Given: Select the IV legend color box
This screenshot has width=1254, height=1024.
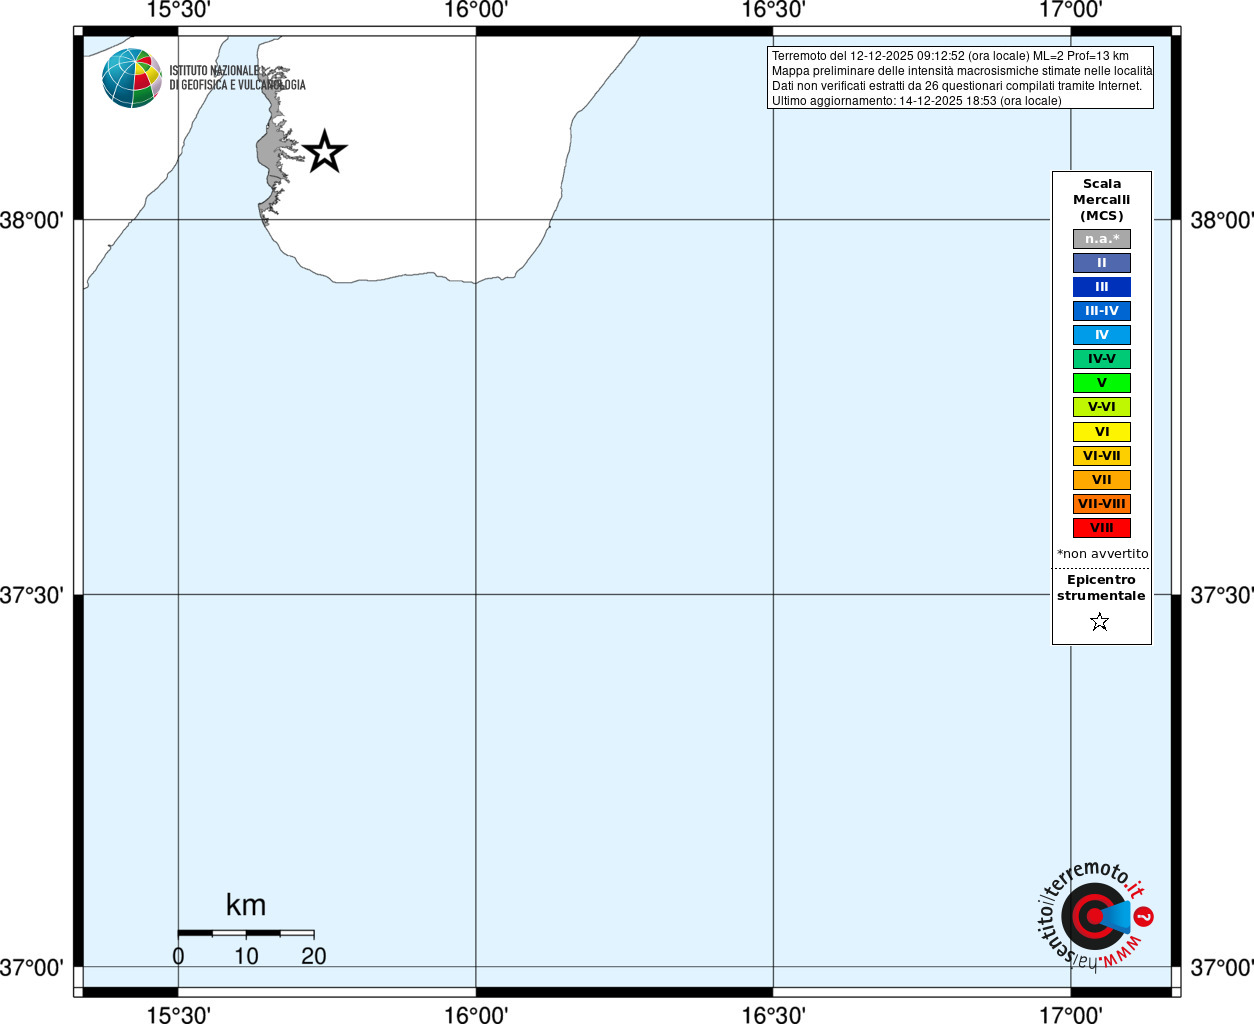Looking at the screenshot, I should tap(1102, 335).
